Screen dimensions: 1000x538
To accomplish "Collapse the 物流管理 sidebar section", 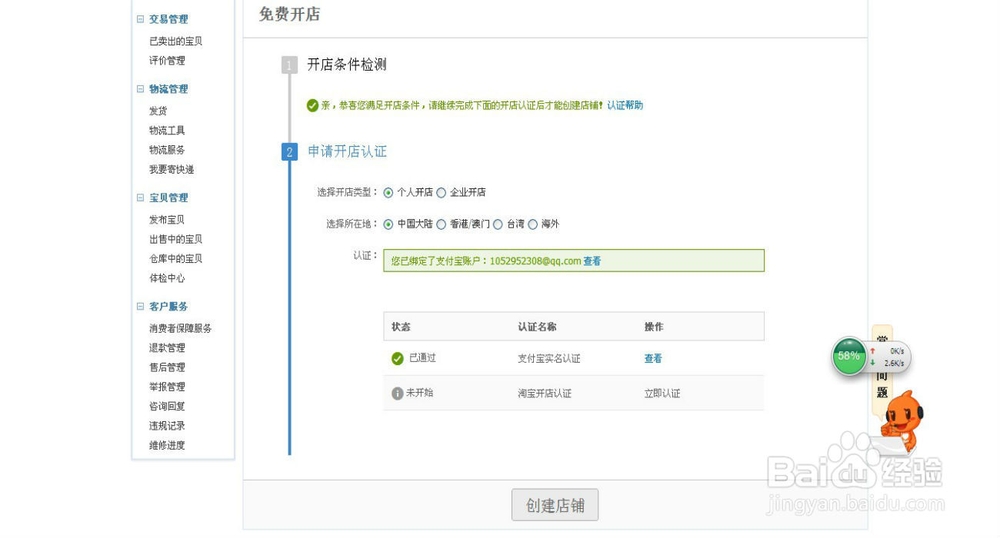I will click(140, 89).
